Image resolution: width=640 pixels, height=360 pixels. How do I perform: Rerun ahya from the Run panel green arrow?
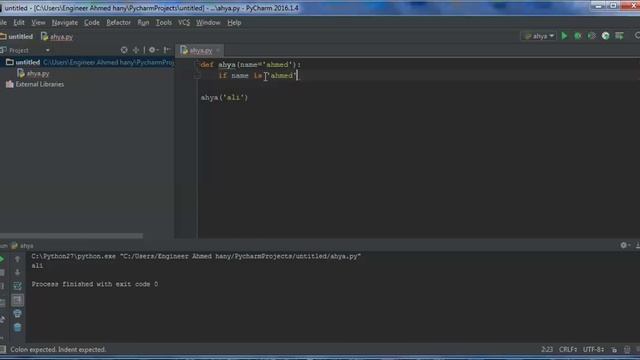point(2,259)
